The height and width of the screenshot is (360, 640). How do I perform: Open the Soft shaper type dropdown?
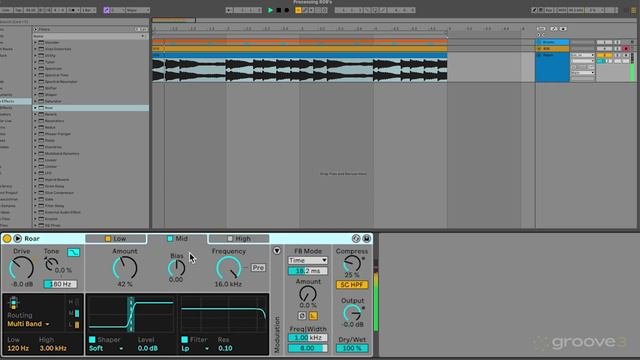tap(106, 348)
